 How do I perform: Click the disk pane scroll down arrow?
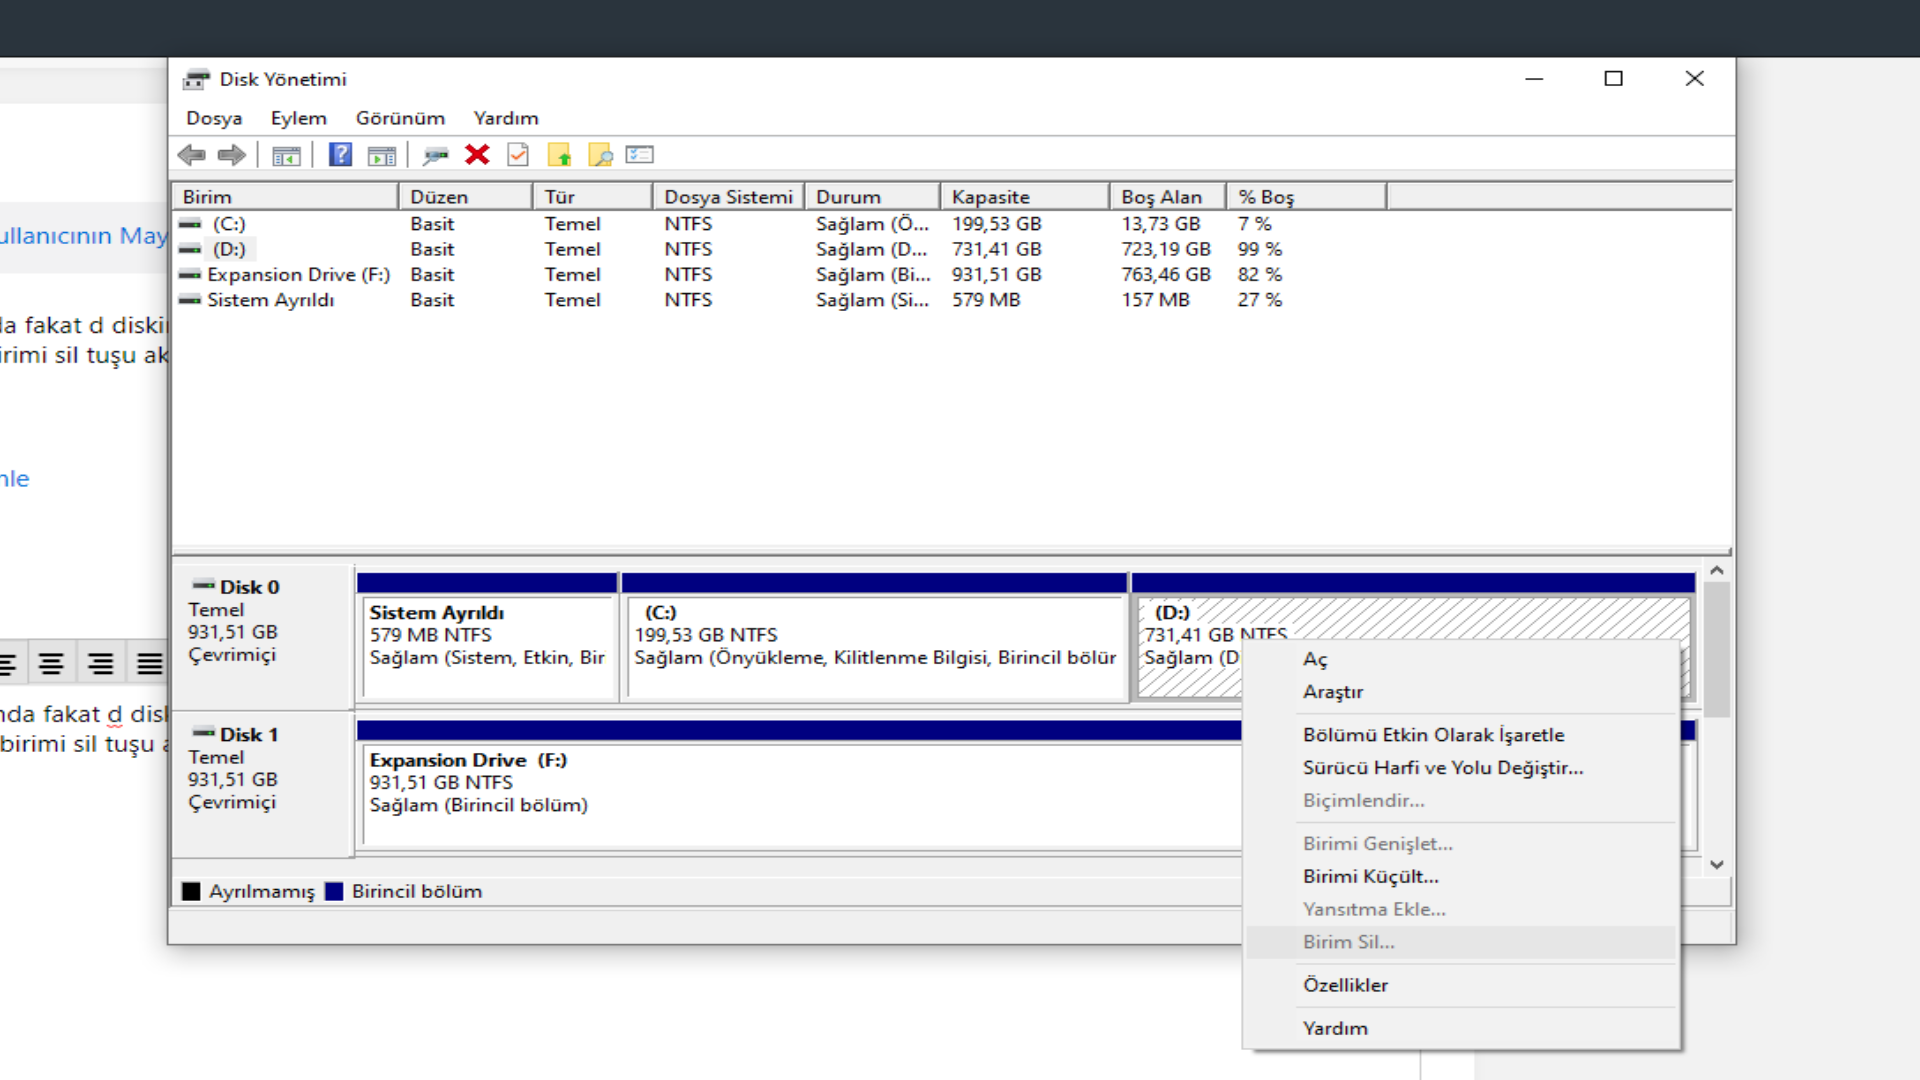1717,865
